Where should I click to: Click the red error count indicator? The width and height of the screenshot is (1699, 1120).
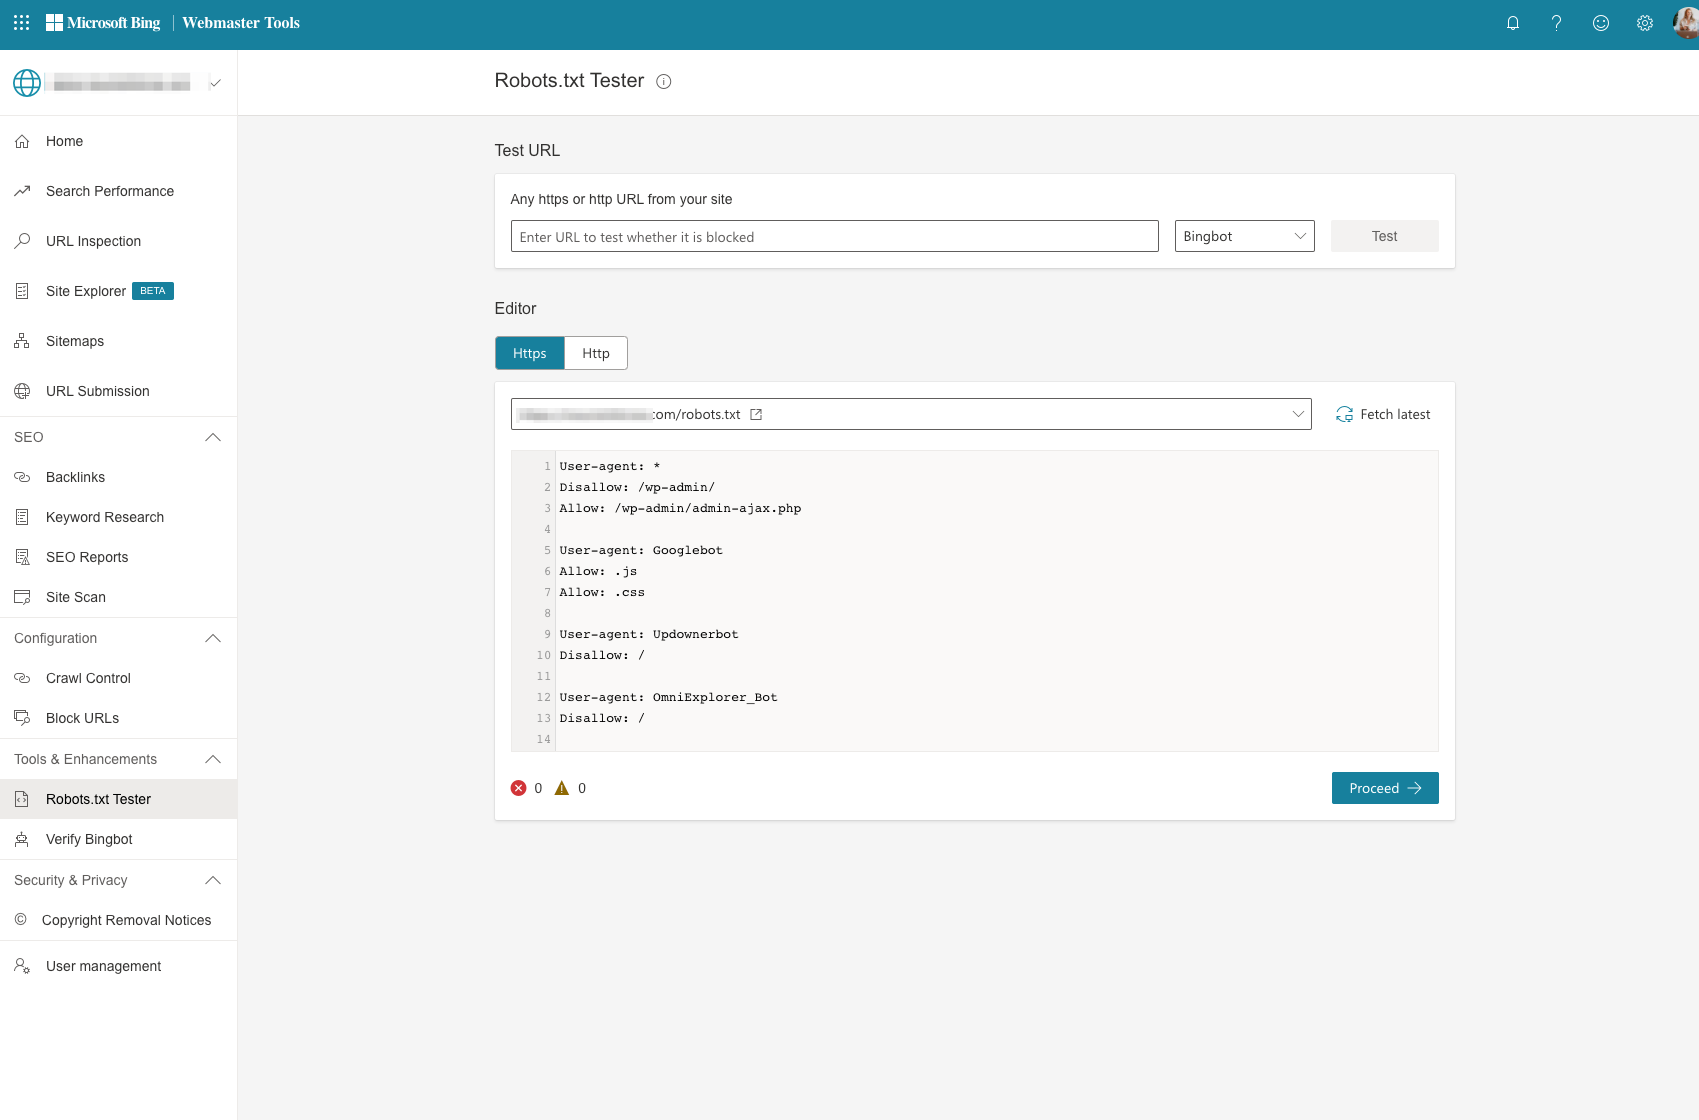(519, 788)
